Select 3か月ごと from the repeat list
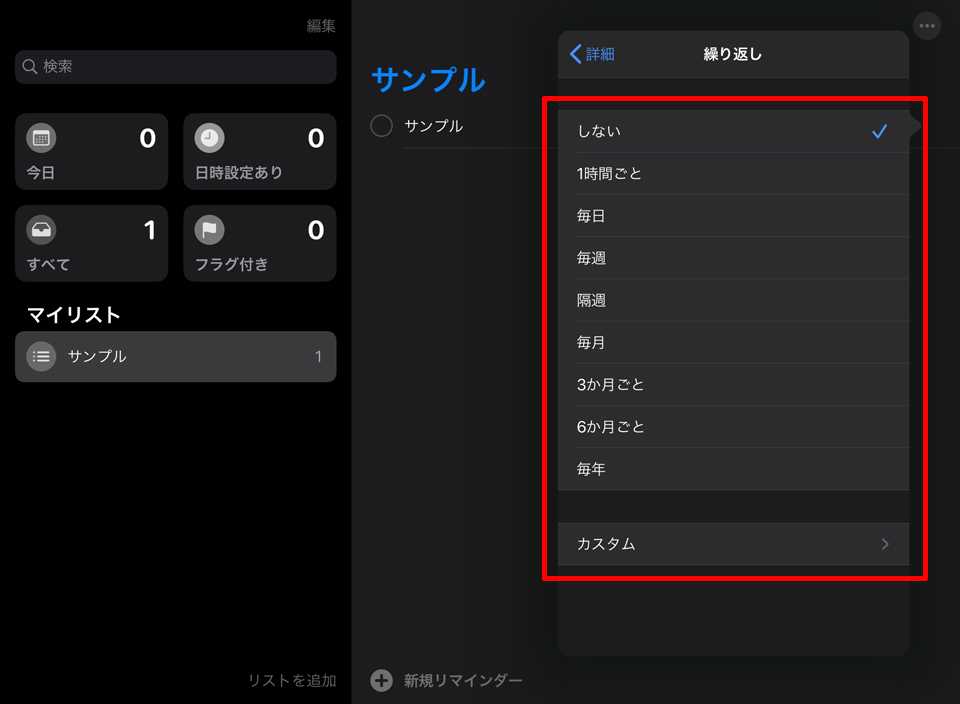Screen dimensions: 960x704 tap(733, 385)
